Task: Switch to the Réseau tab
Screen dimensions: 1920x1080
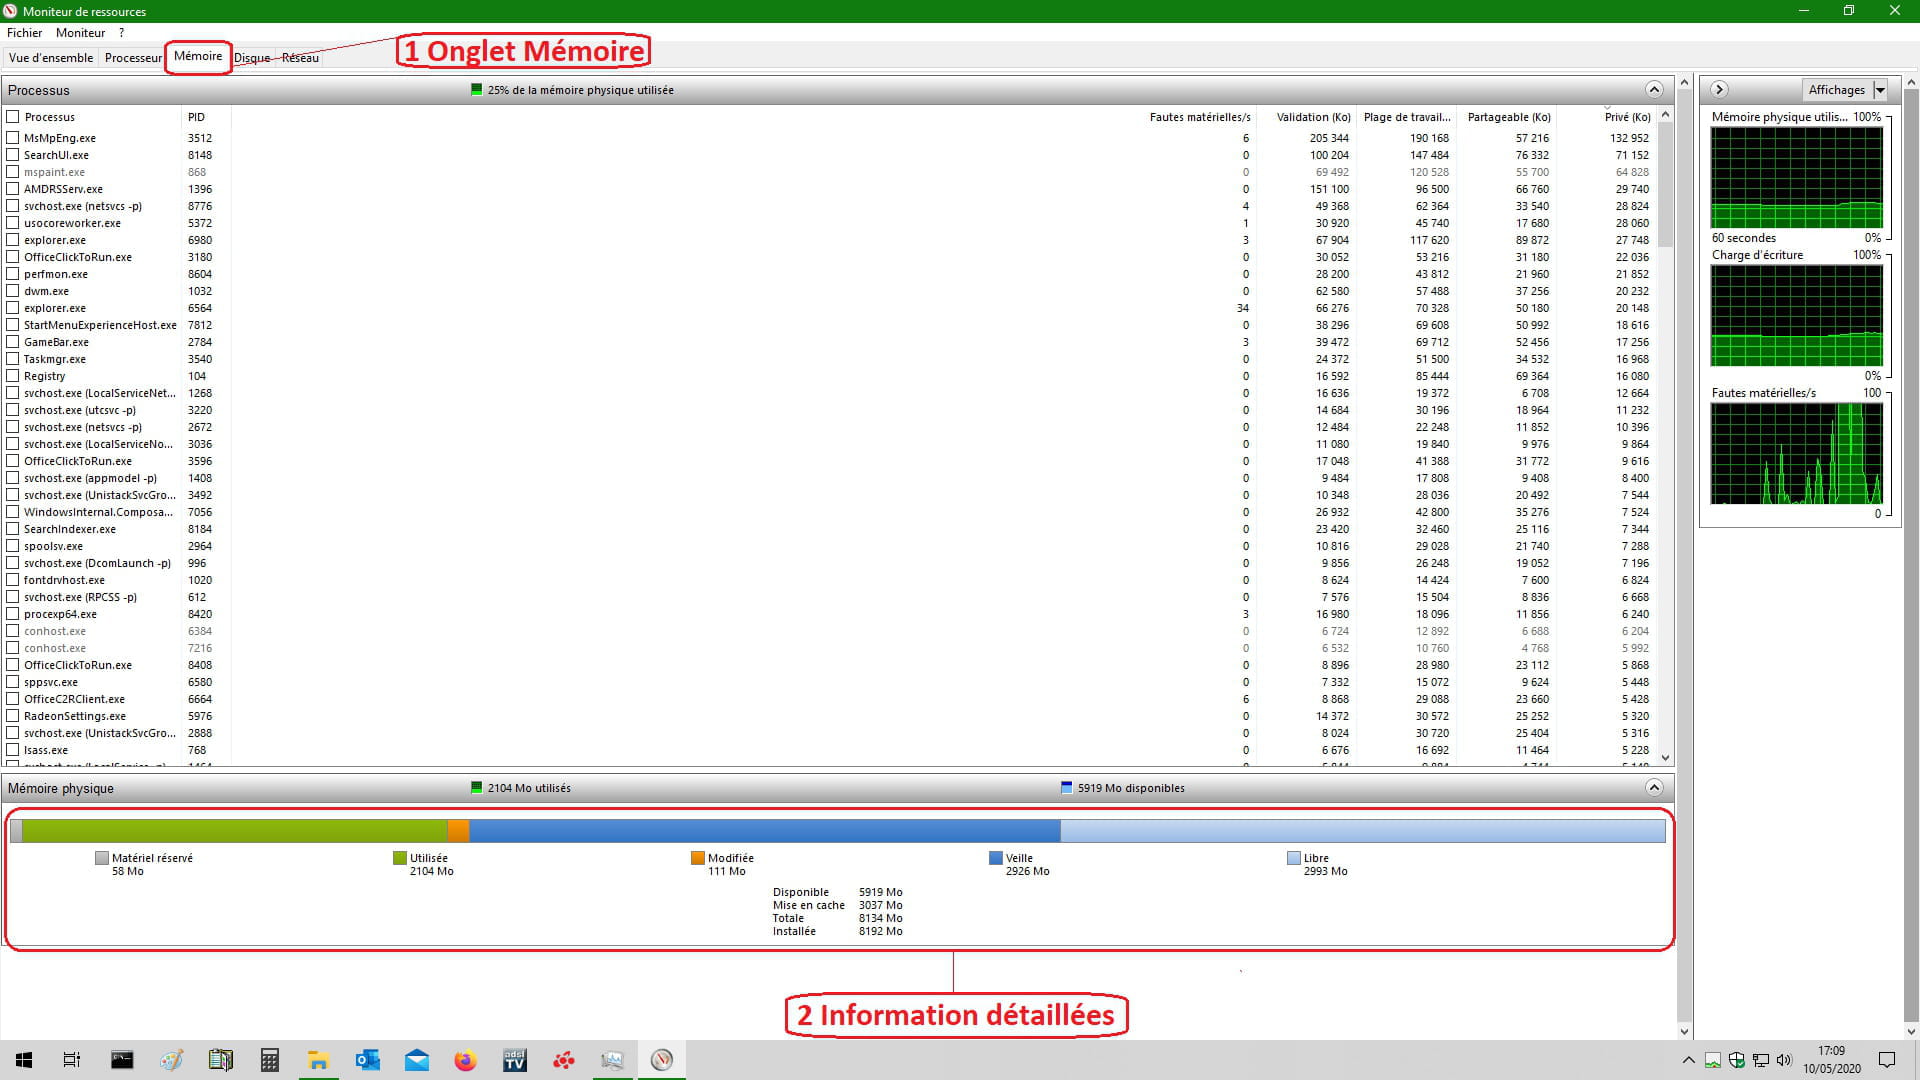Action: click(300, 58)
